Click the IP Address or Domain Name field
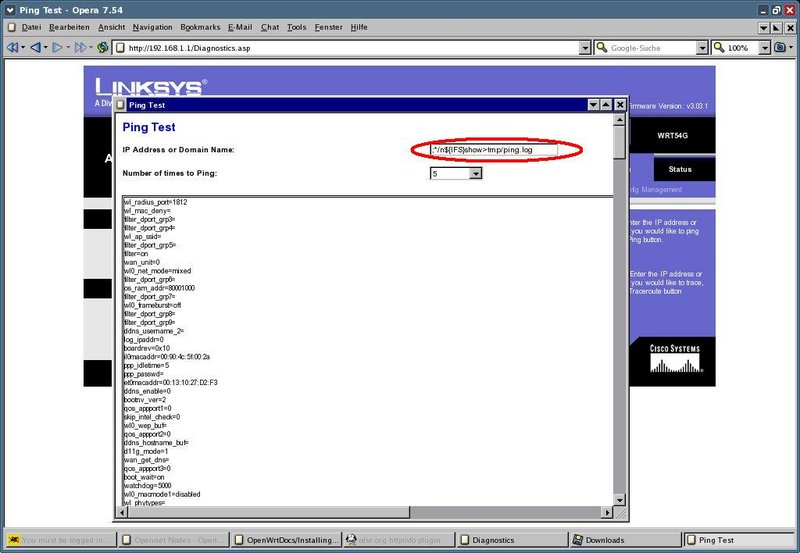Screen dimensions: 800x553 pos(494,150)
